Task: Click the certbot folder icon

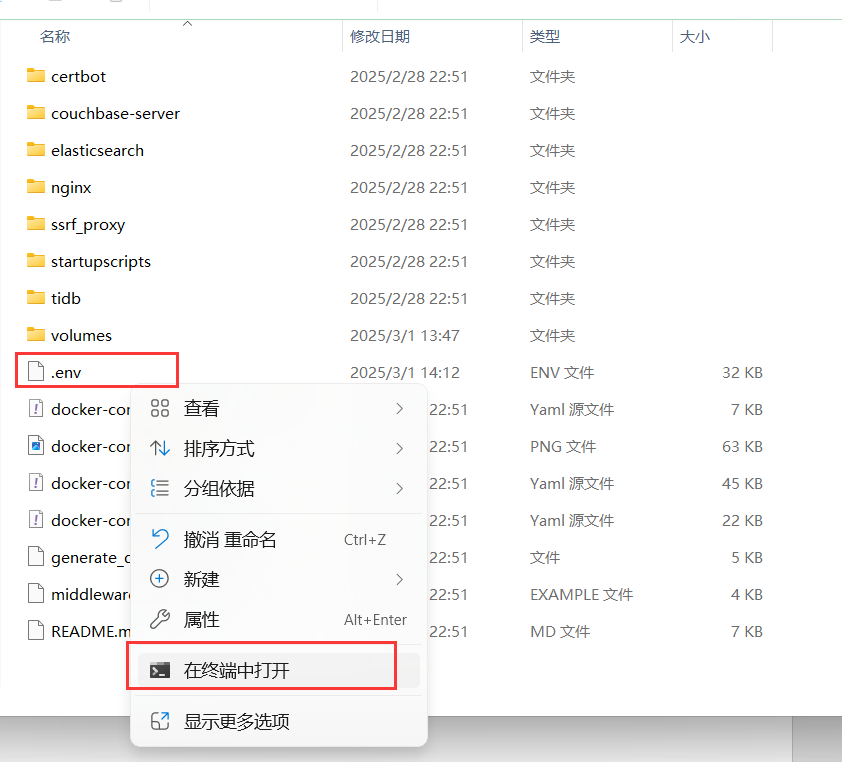Action: (x=36, y=76)
